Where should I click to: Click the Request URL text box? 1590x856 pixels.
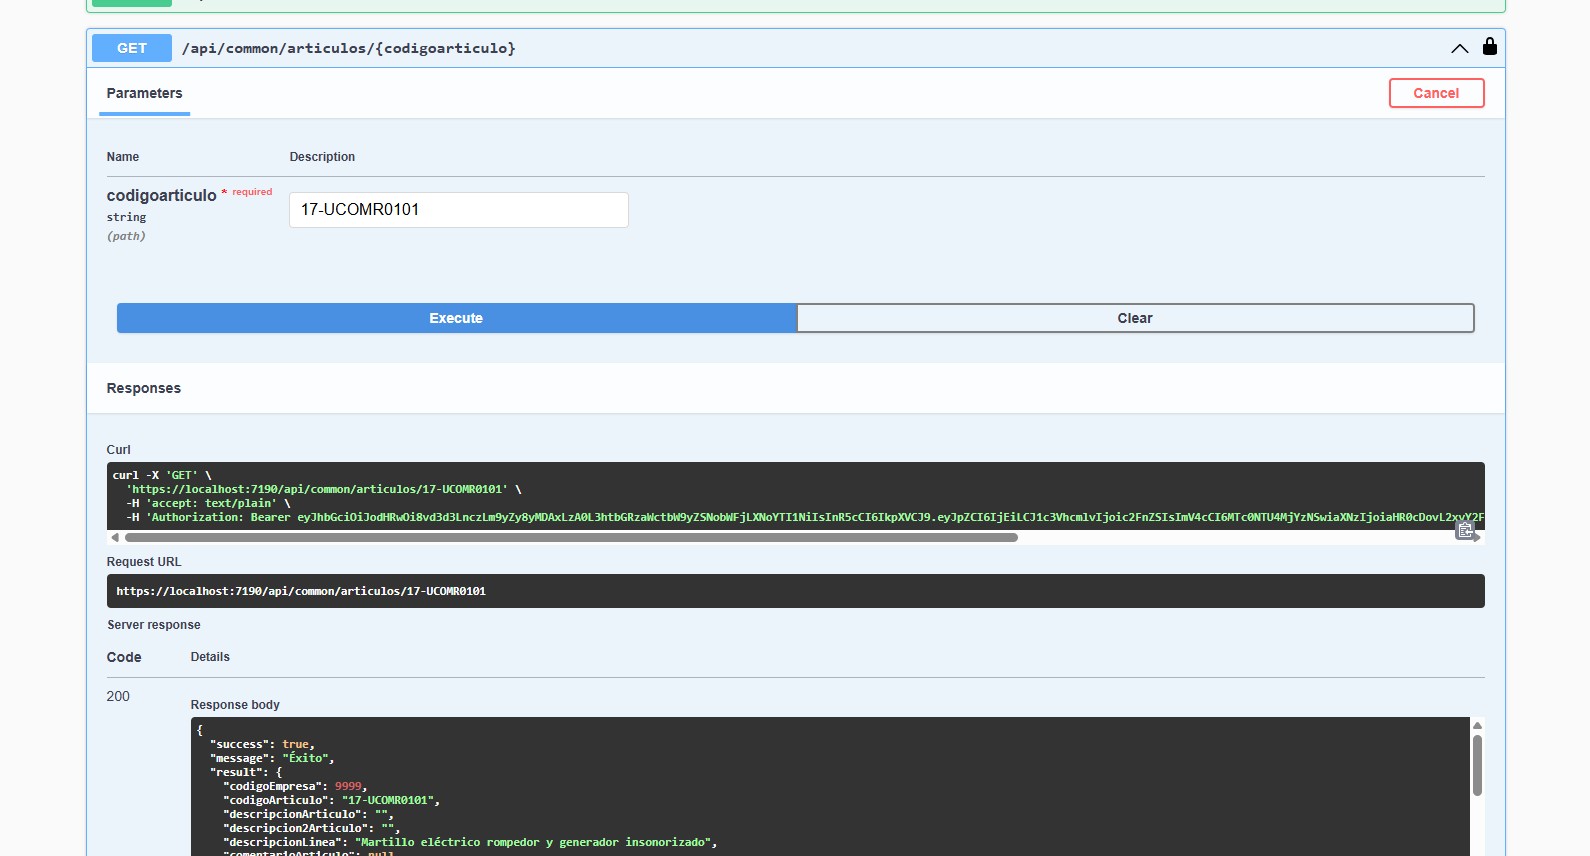click(795, 591)
